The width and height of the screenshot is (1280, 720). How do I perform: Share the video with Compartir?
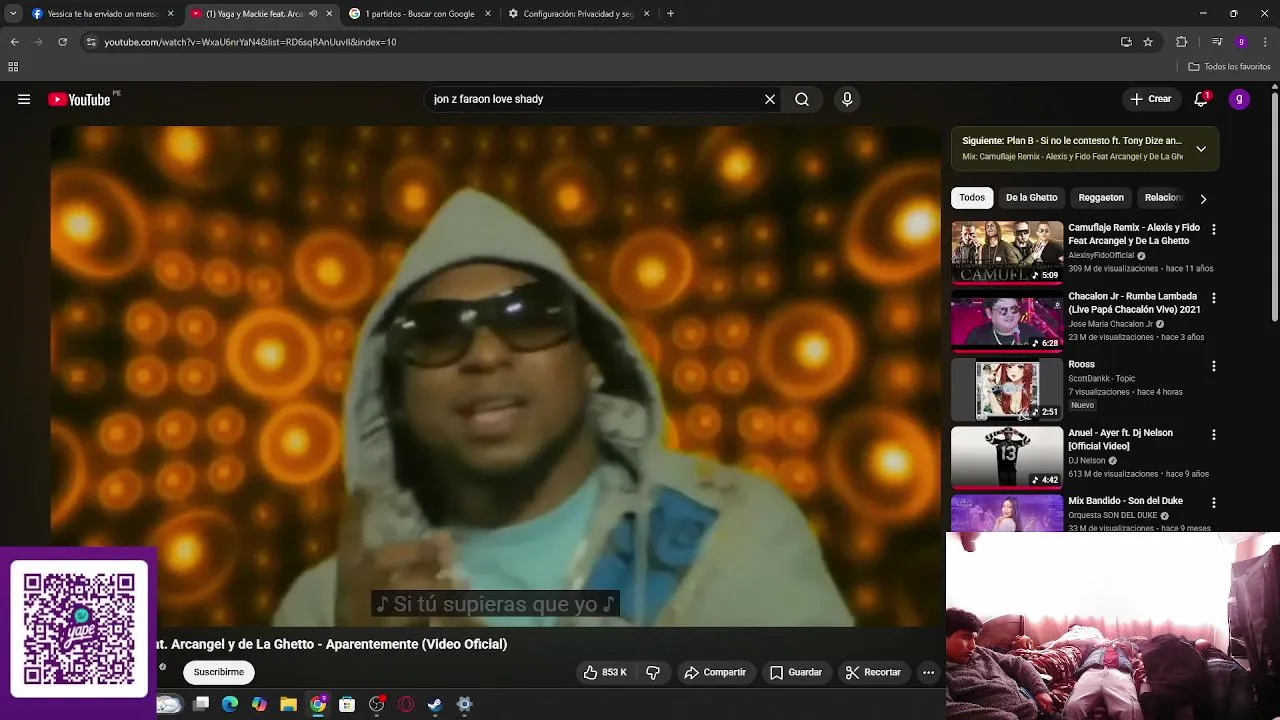(x=715, y=672)
